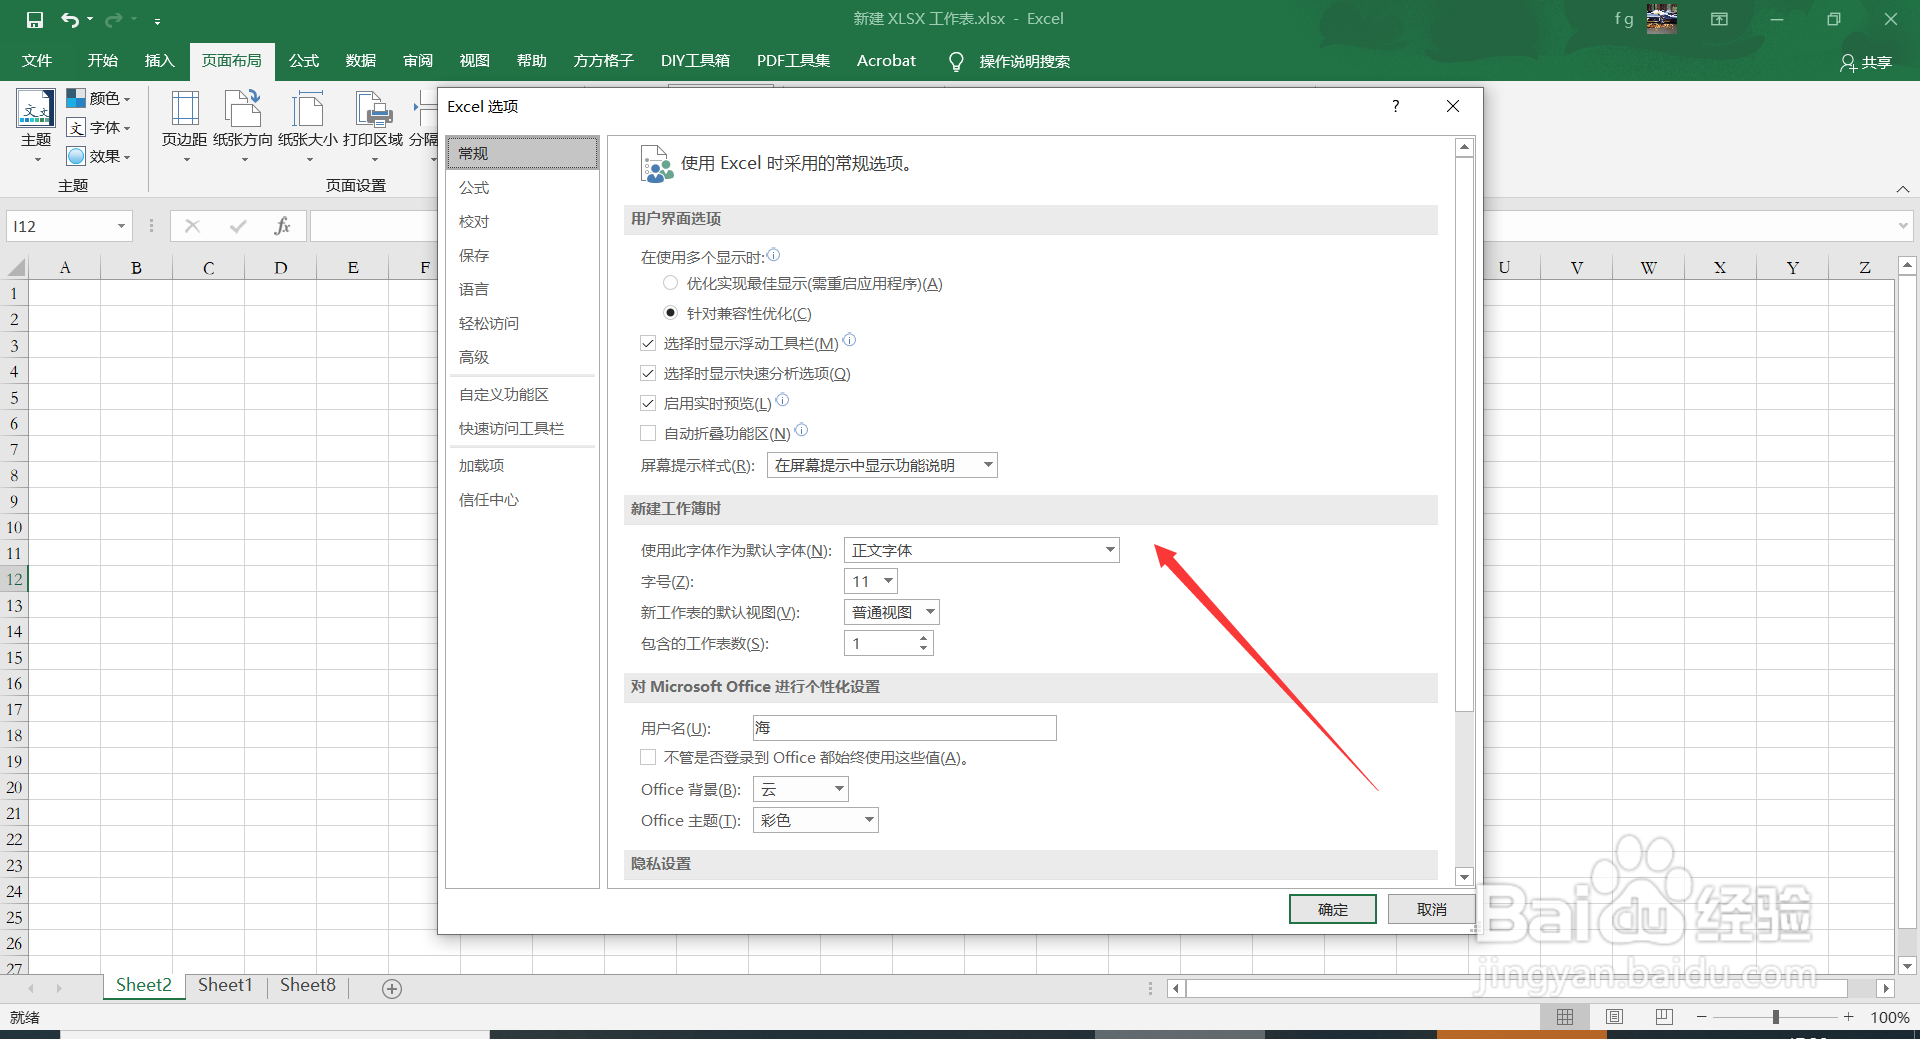Click the cancel X icon in formula bar
Image resolution: width=1920 pixels, height=1039 pixels.
click(x=192, y=226)
